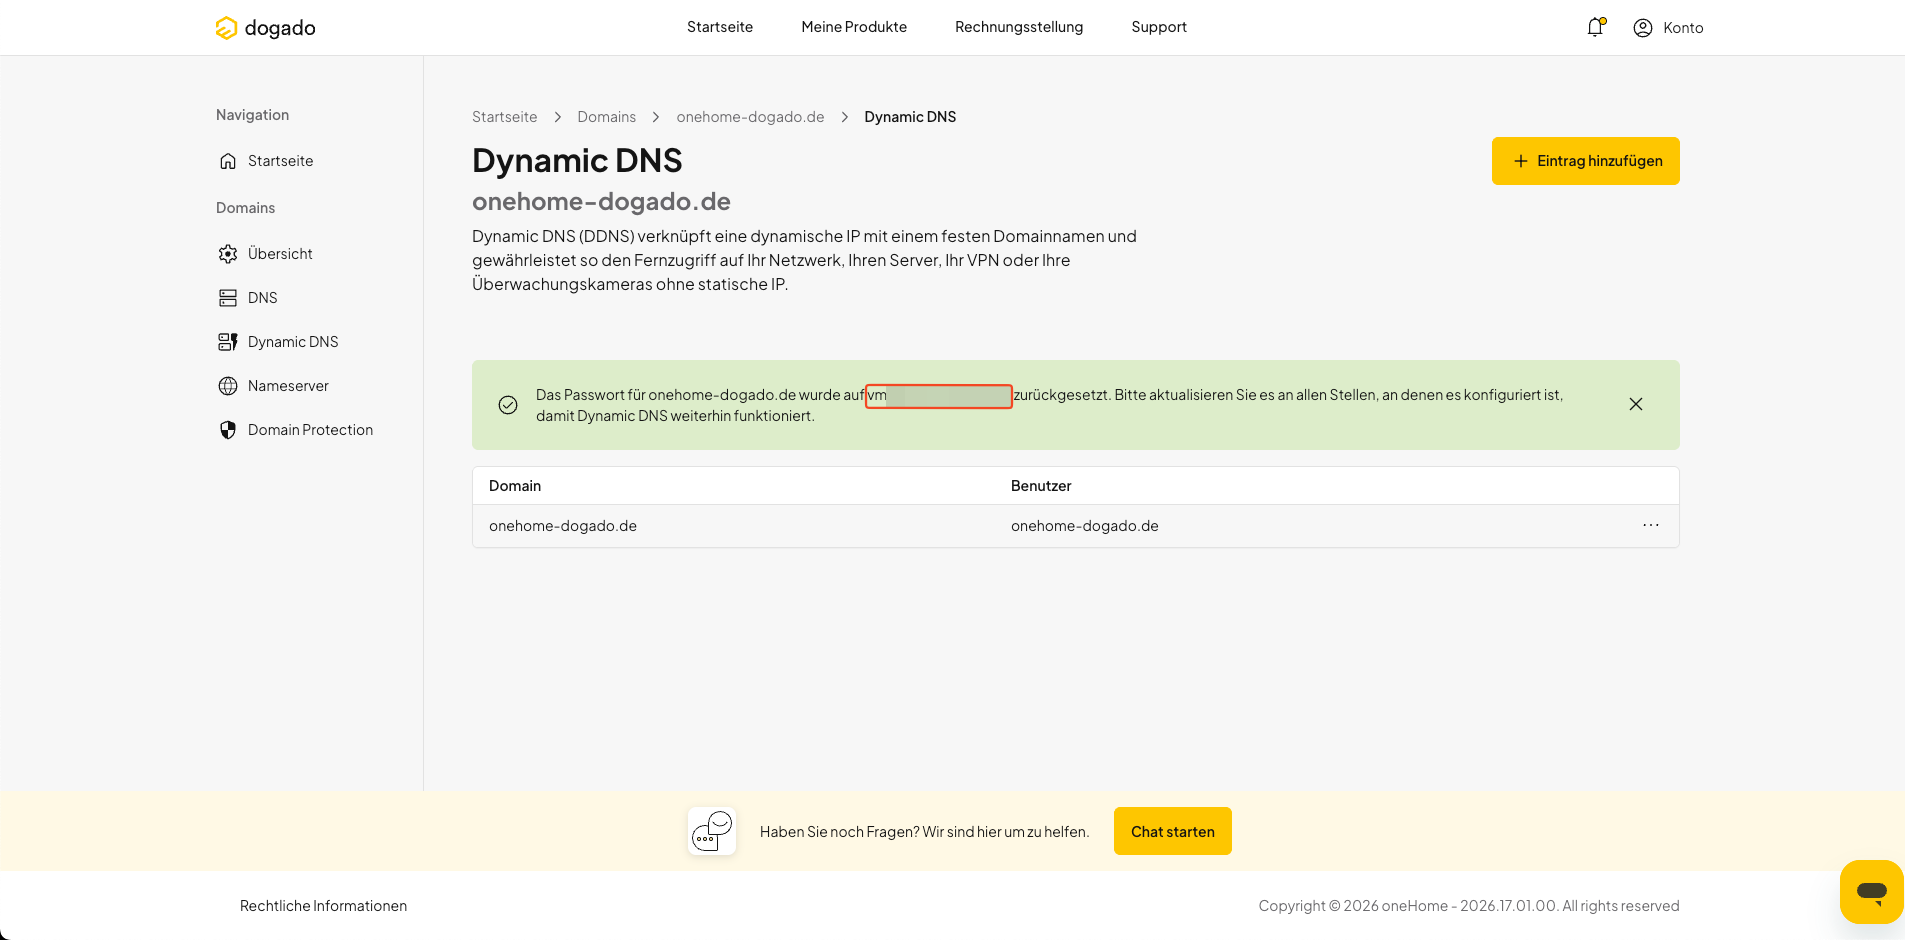Open Support menu

click(1159, 27)
